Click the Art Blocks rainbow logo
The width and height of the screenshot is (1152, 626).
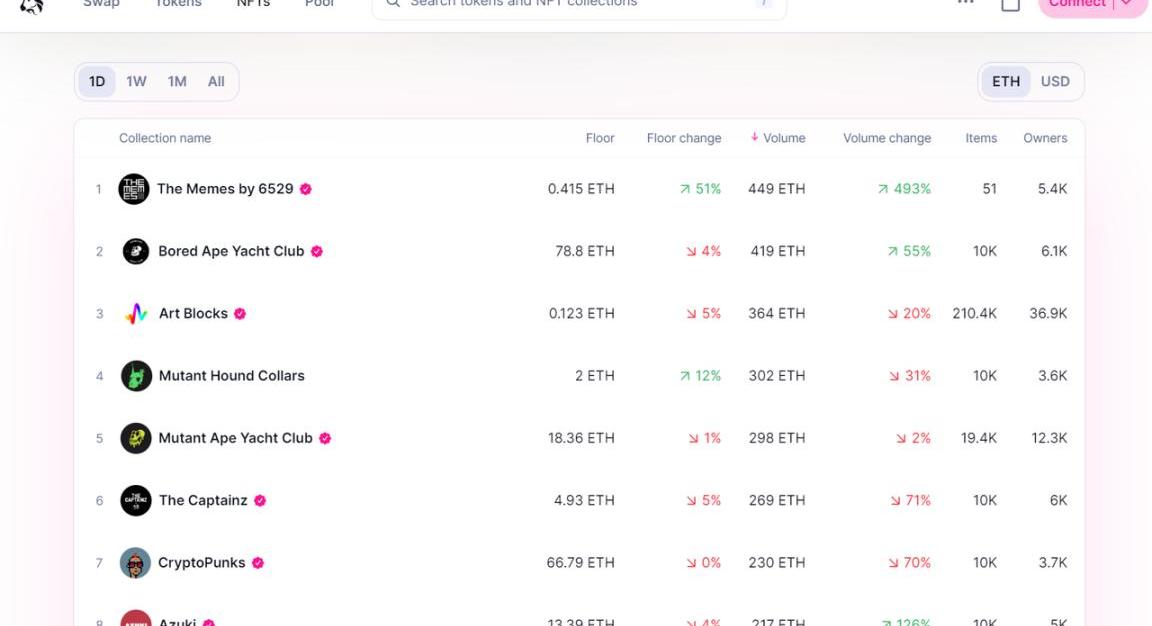(x=136, y=314)
